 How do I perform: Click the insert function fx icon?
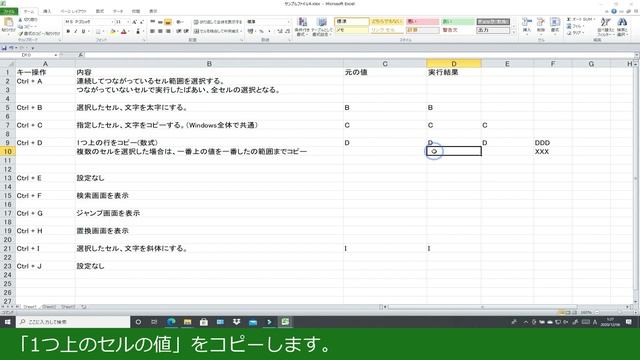point(81,55)
